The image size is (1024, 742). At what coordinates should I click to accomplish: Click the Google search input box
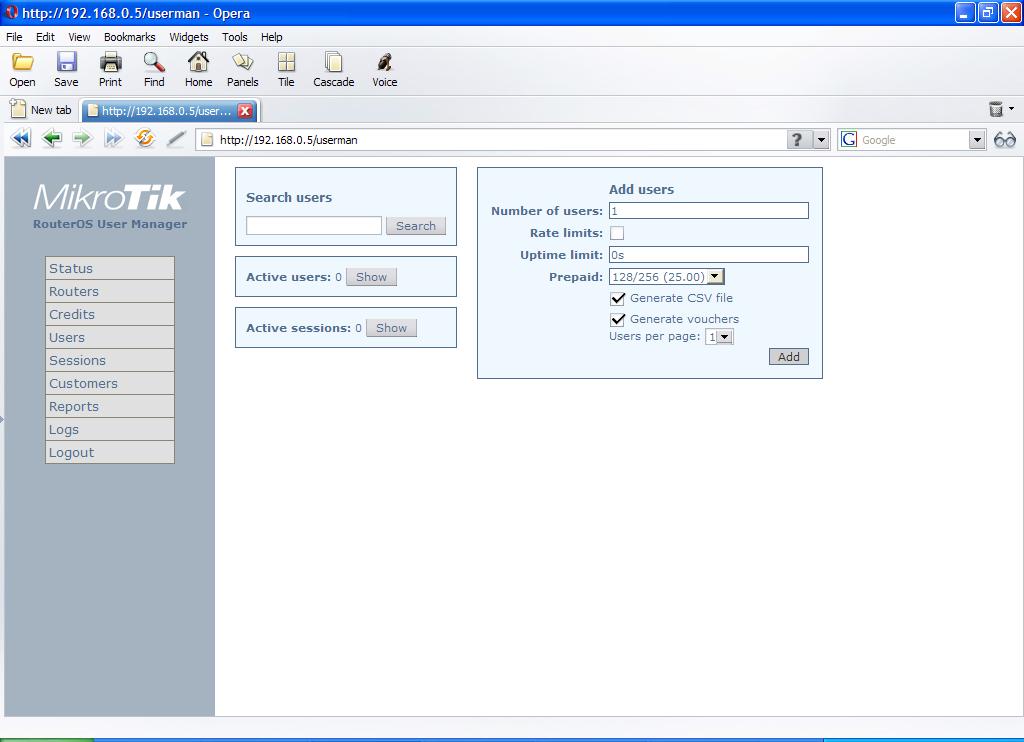pos(913,140)
